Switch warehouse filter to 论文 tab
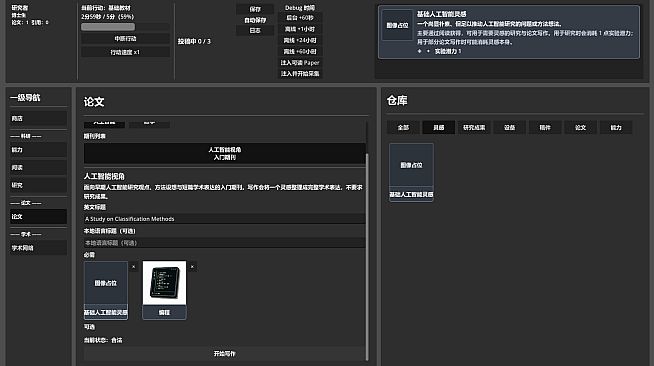 click(x=581, y=128)
